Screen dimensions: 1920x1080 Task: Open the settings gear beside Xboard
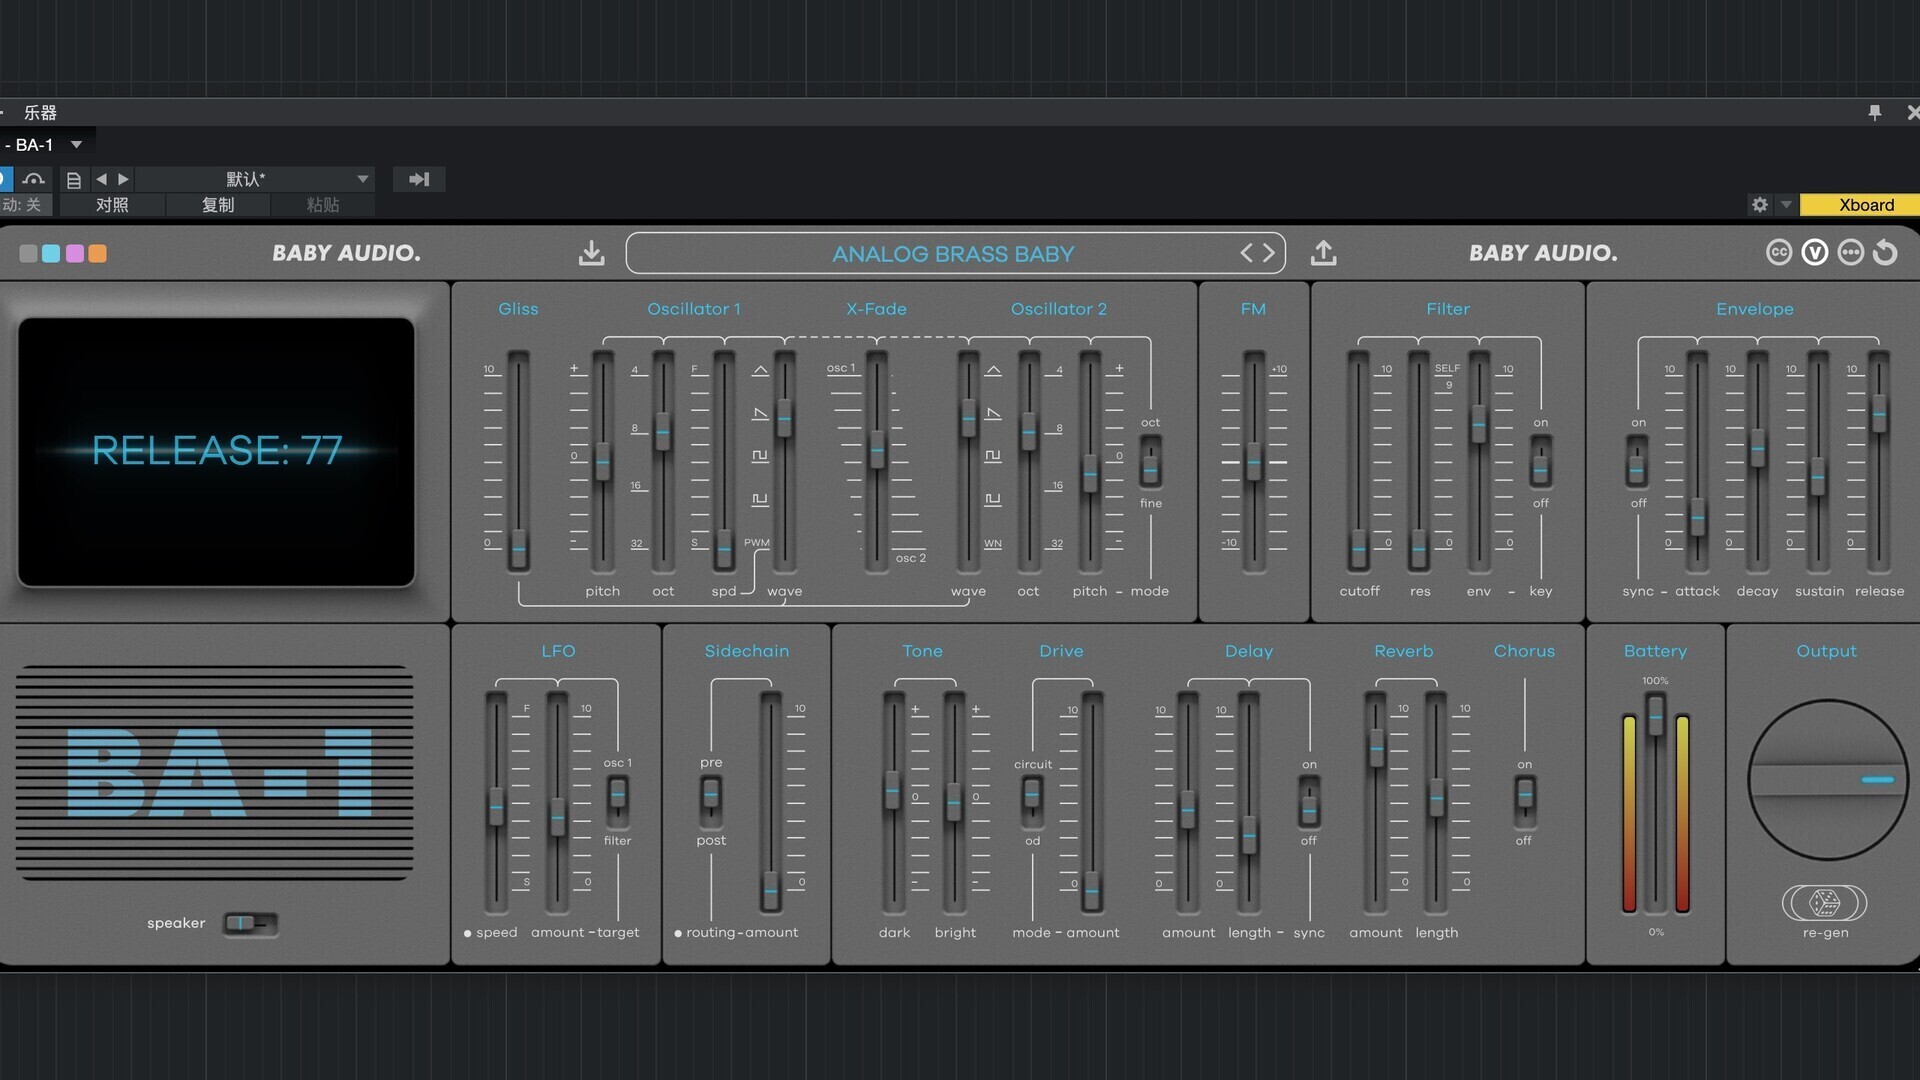tap(1760, 205)
